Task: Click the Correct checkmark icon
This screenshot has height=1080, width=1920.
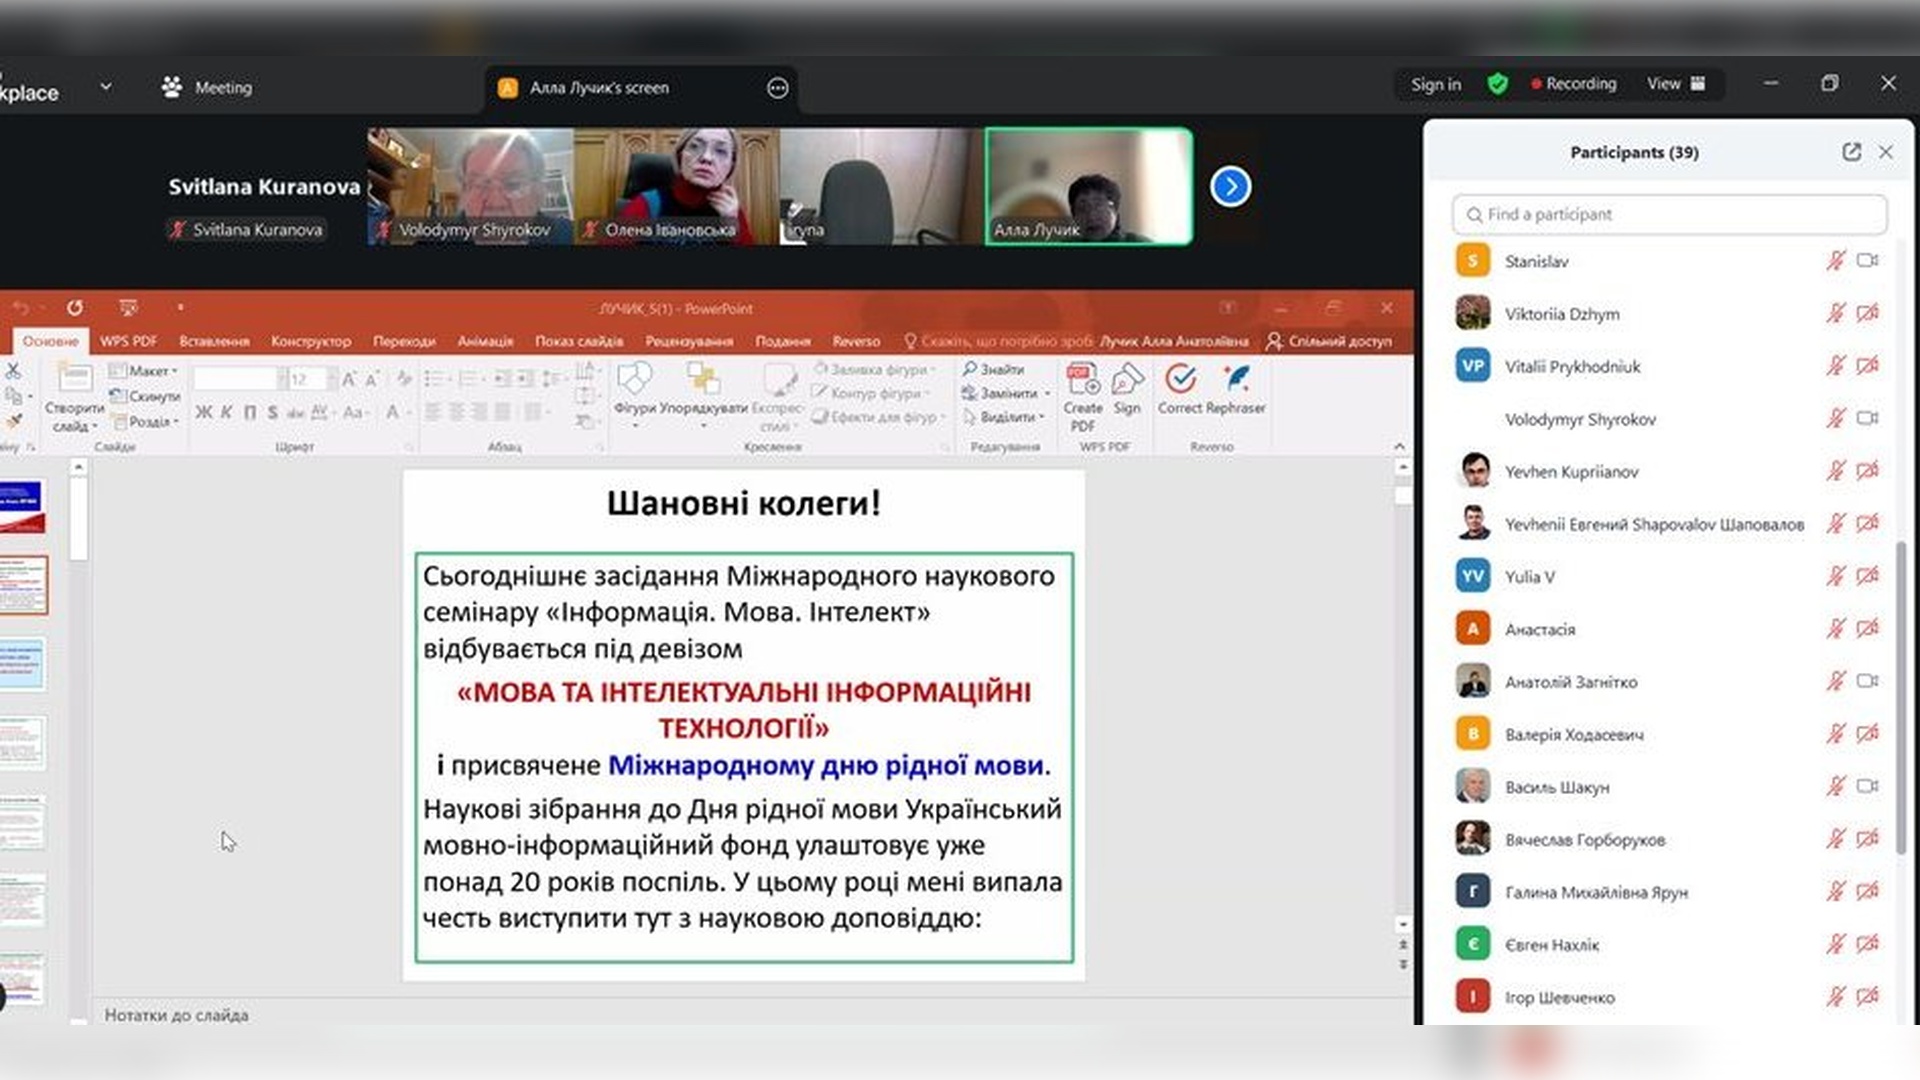Action: pos(1180,380)
